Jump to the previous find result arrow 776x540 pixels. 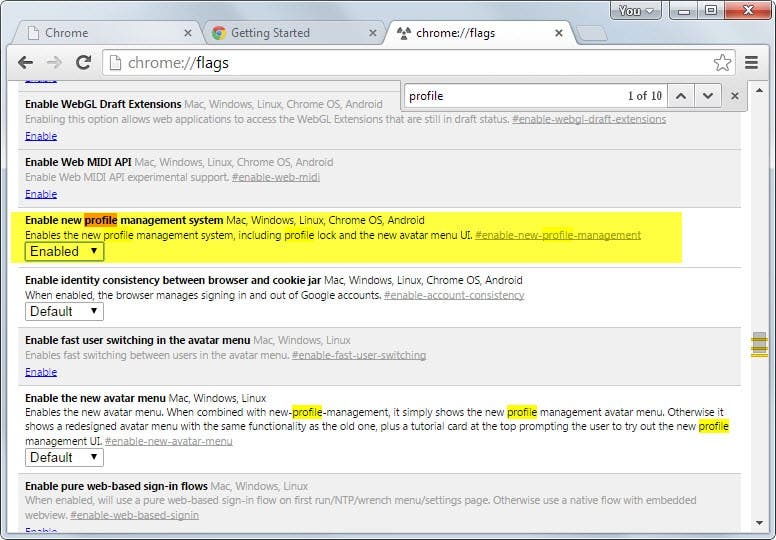click(681, 96)
